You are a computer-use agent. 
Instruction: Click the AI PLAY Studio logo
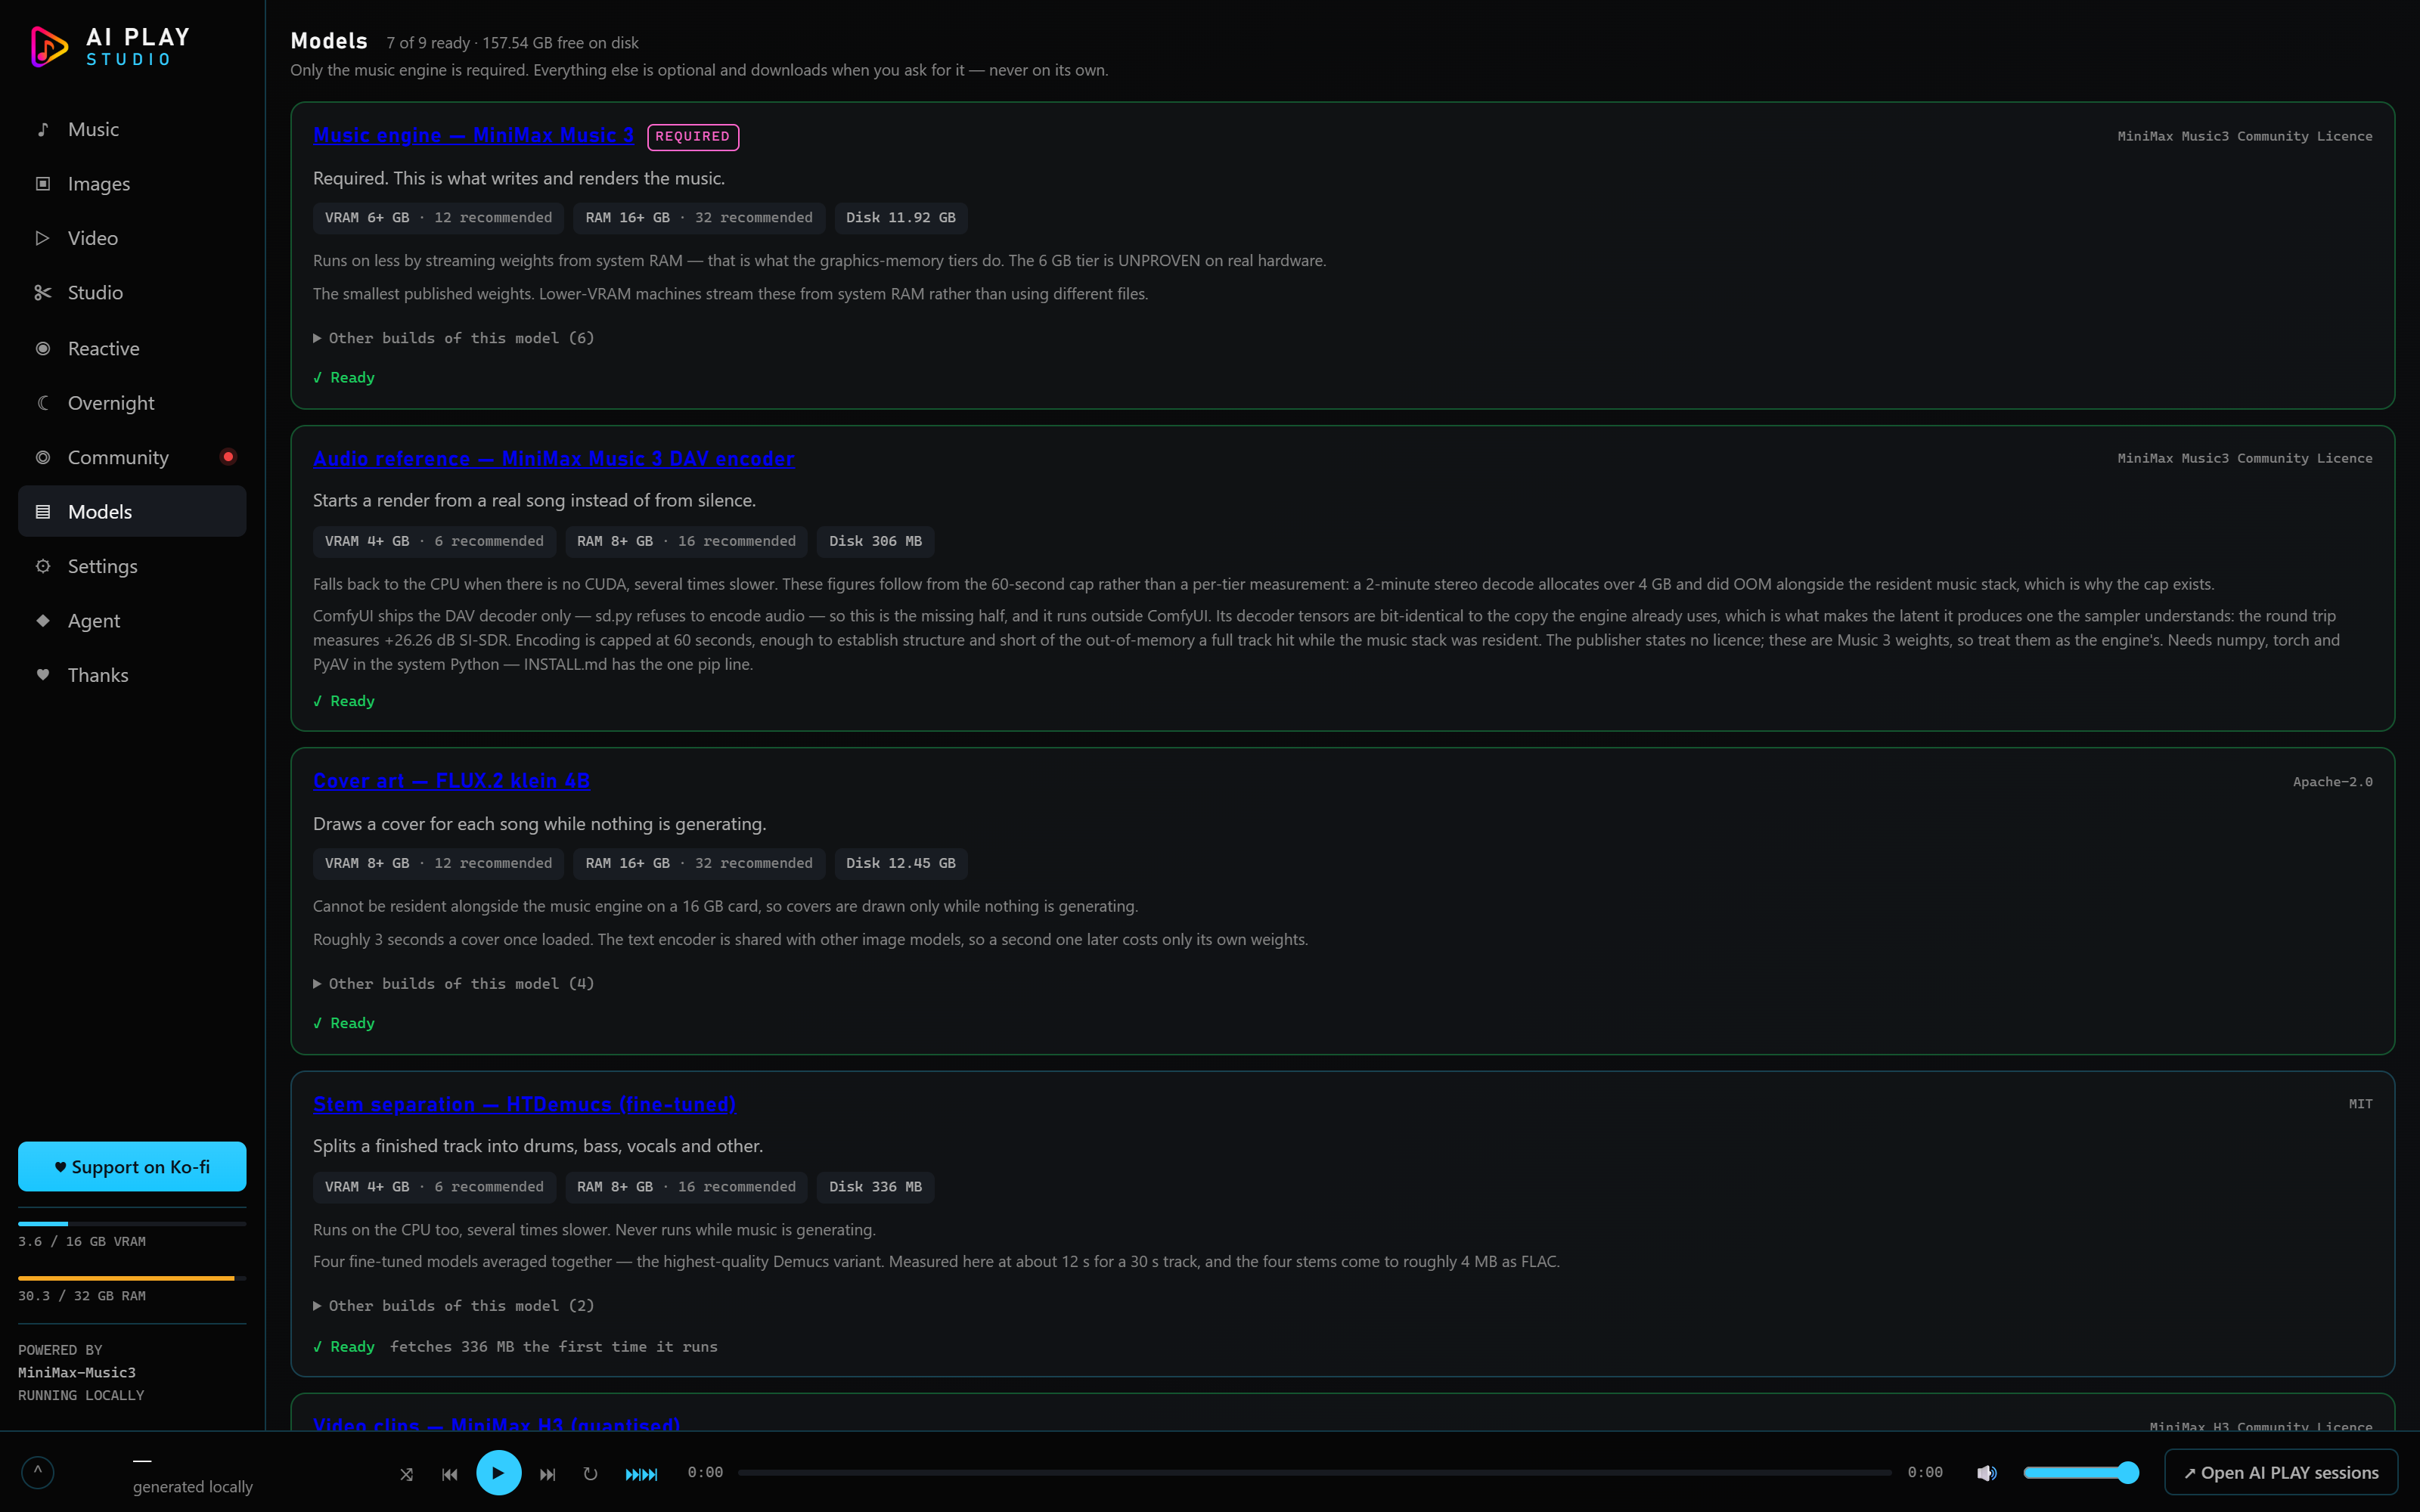[x=110, y=47]
